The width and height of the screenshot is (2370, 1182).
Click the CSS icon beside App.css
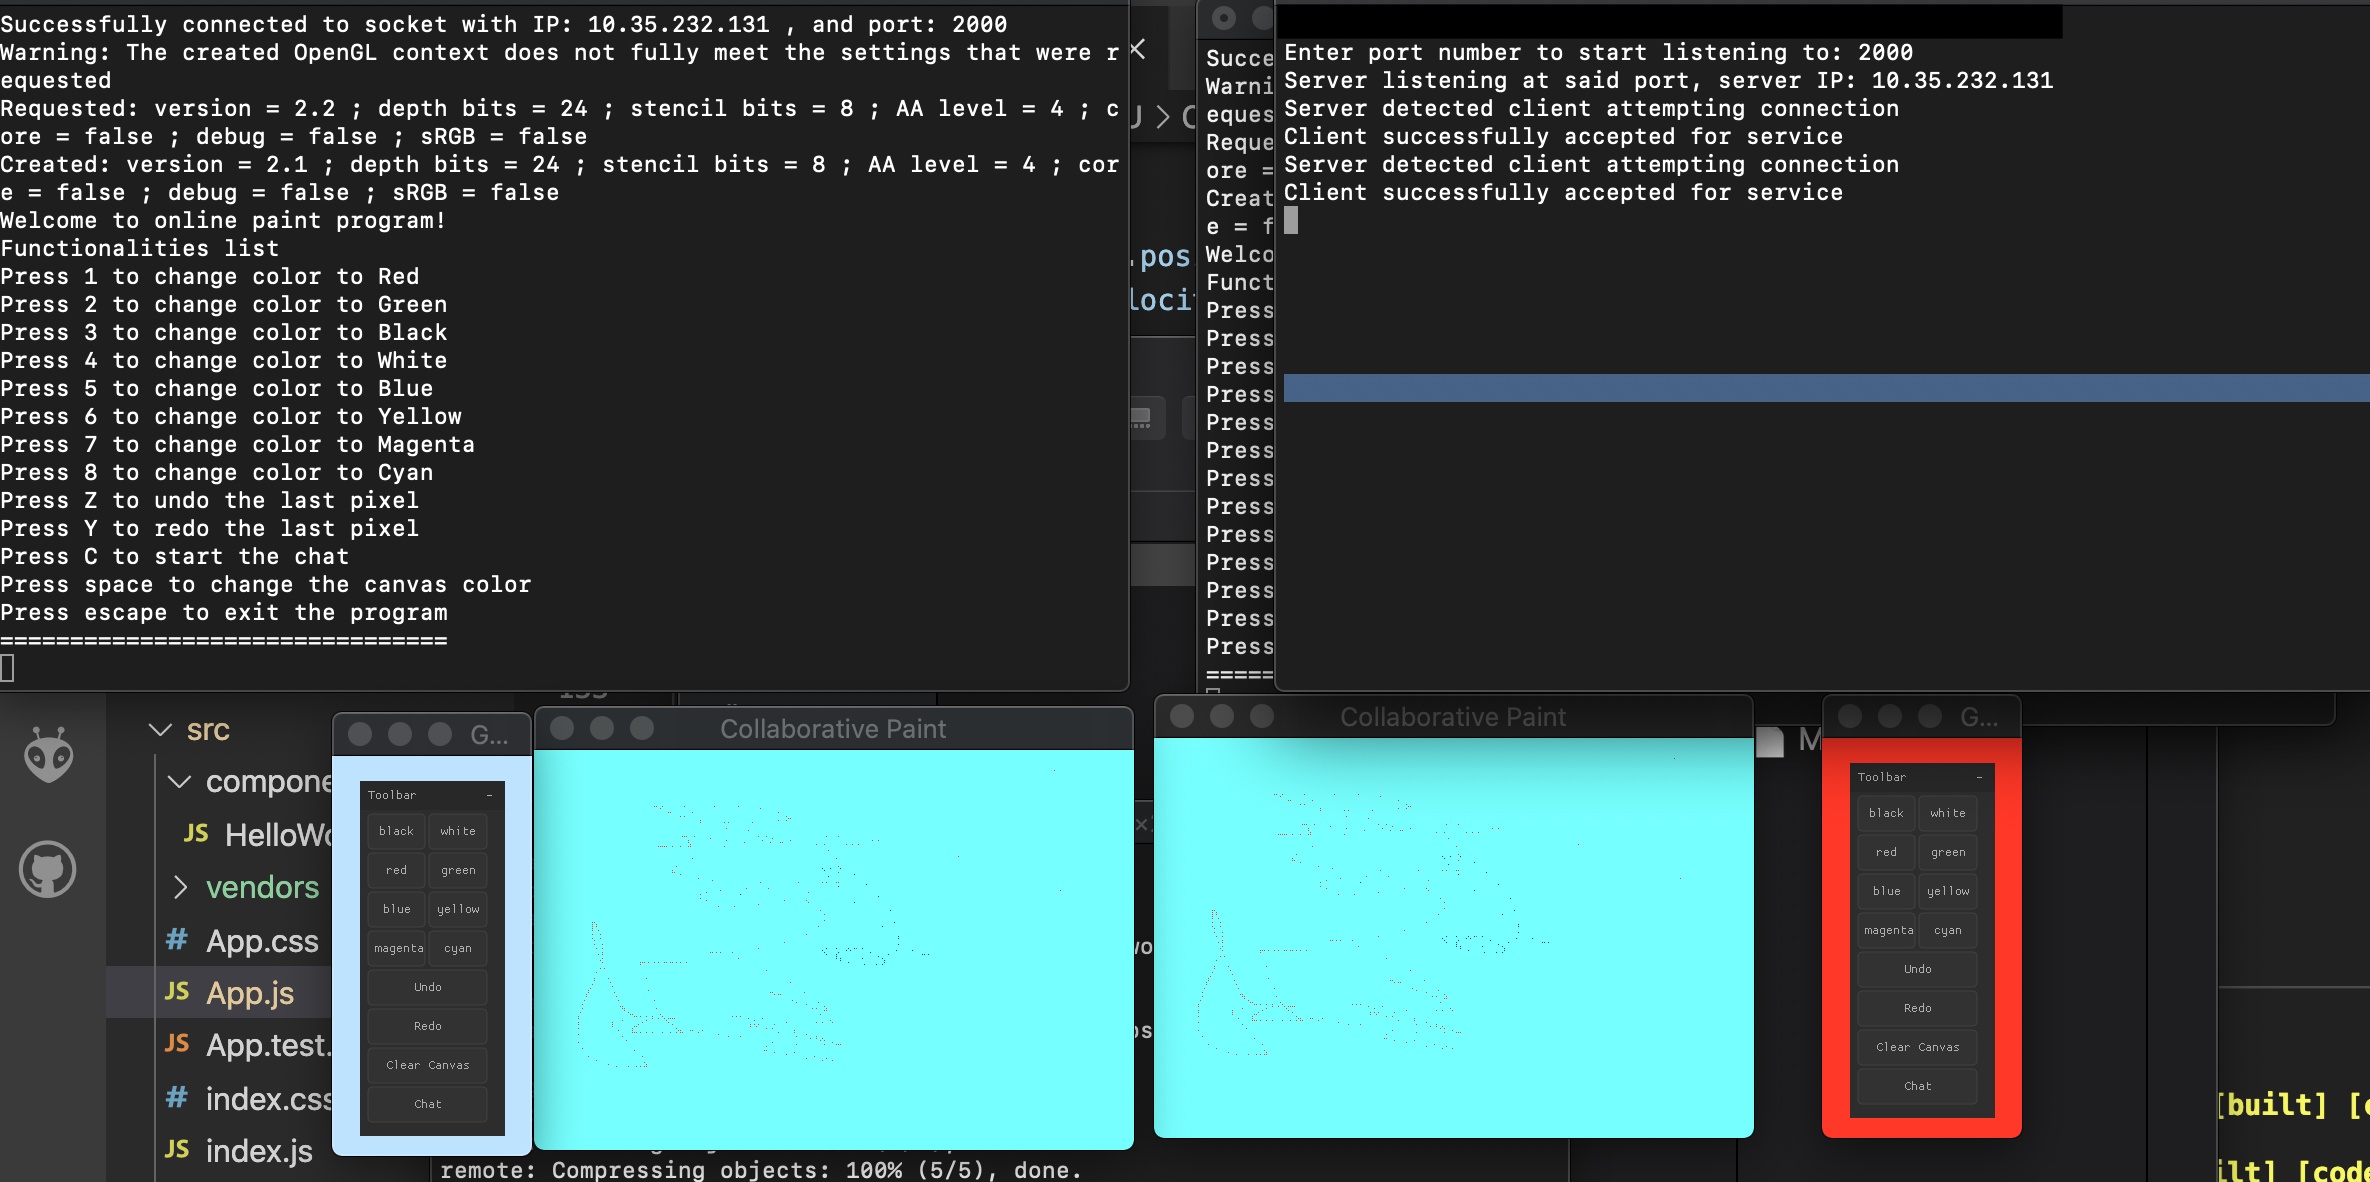click(176, 940)
